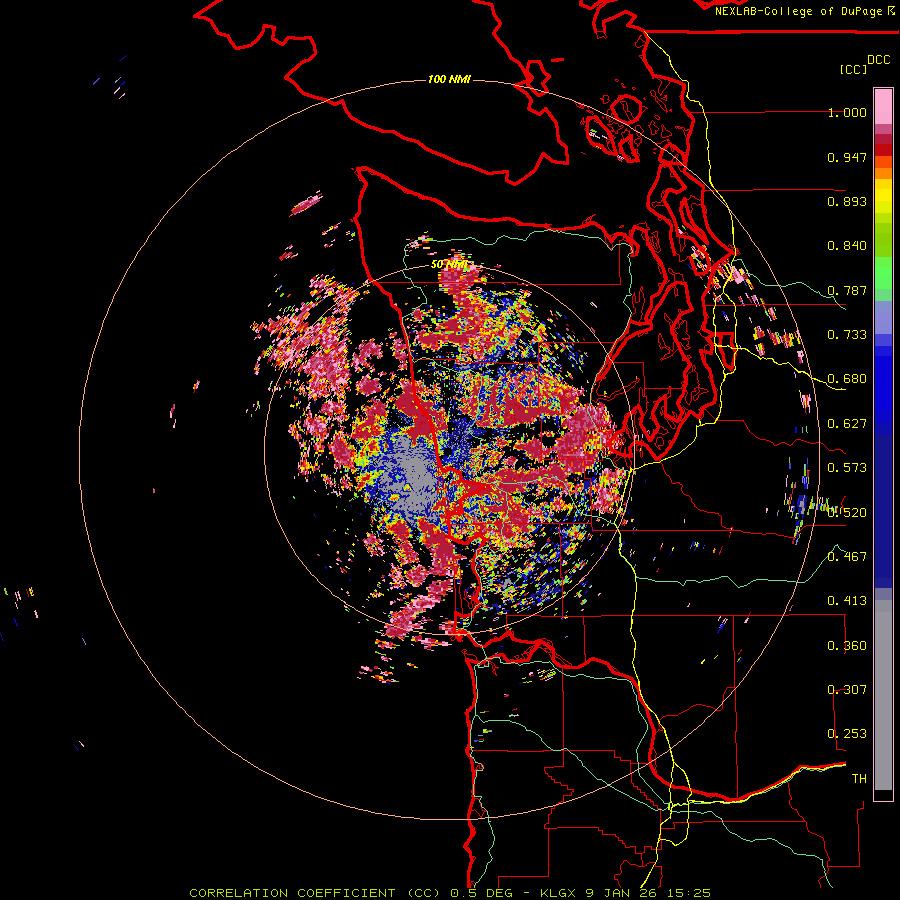900x900 pixels.
Task: Click the 0.360 scale value
Action: pyautogui.click(x=847, y=646)
